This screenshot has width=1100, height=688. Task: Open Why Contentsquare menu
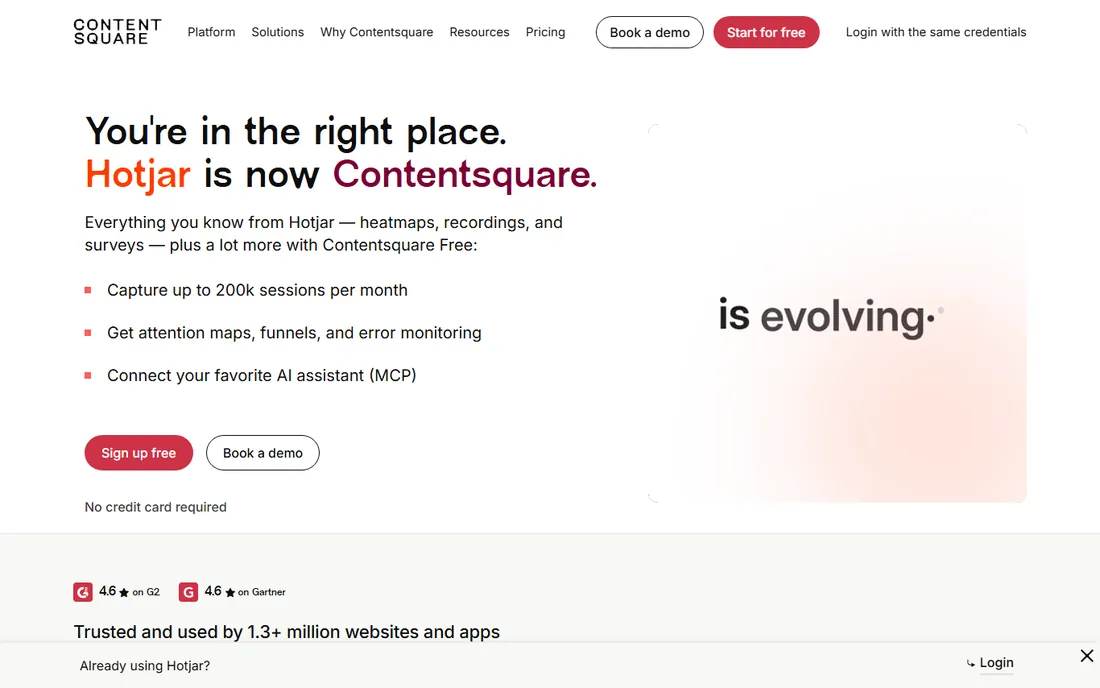click(x=377, y=32)
